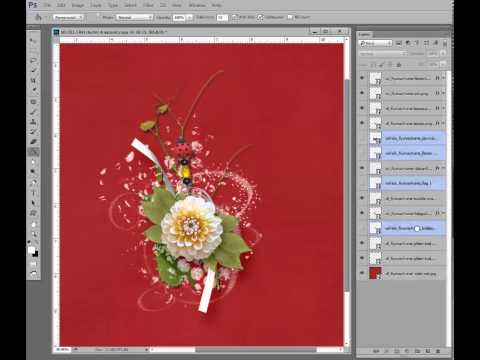
Task: Hide the topmost layer in Layers panel
Action: 362,78
